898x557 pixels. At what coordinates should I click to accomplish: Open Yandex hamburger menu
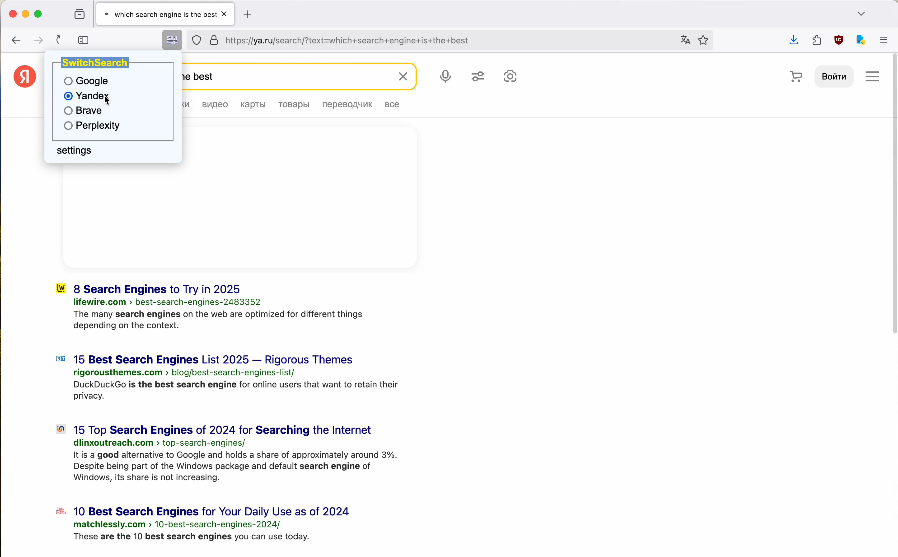coord(872,77)
